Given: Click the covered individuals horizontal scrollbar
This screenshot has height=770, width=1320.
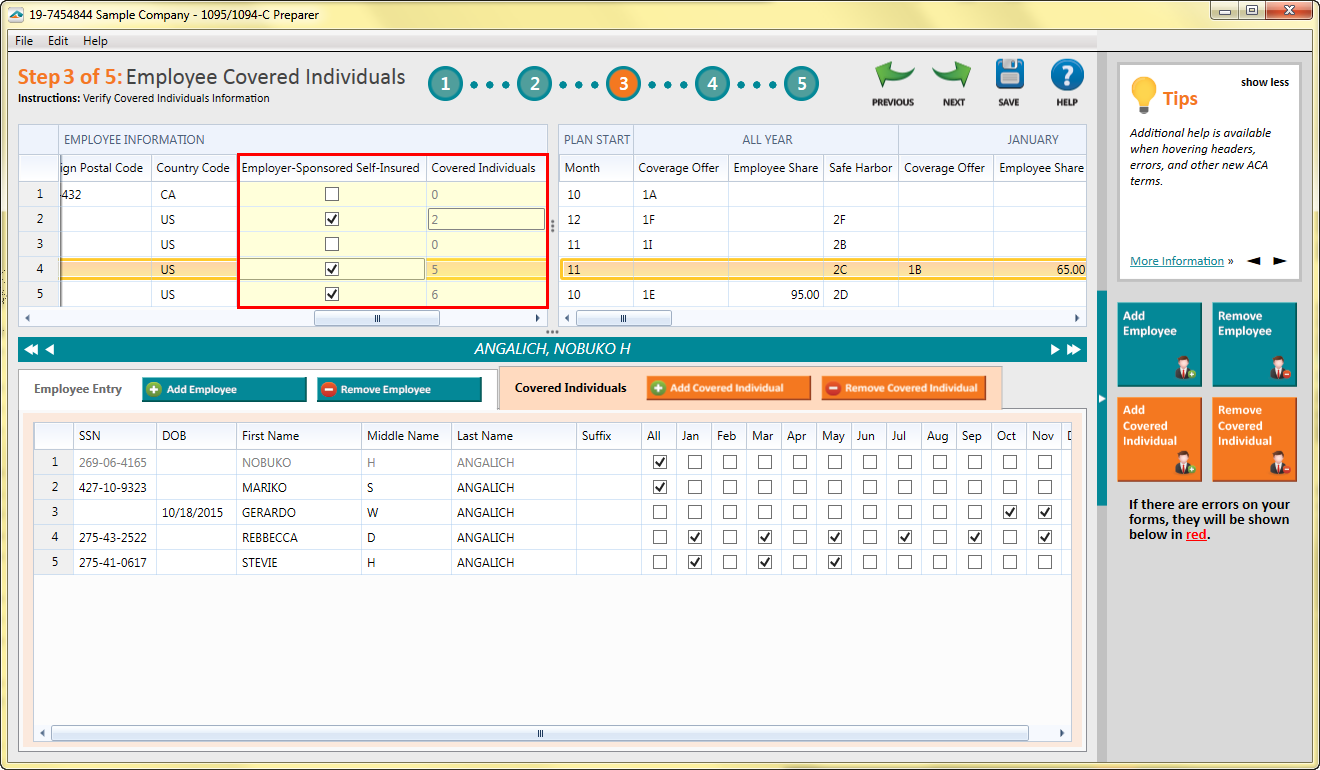Looking at the screenshot, I should [x=540, y=733].
